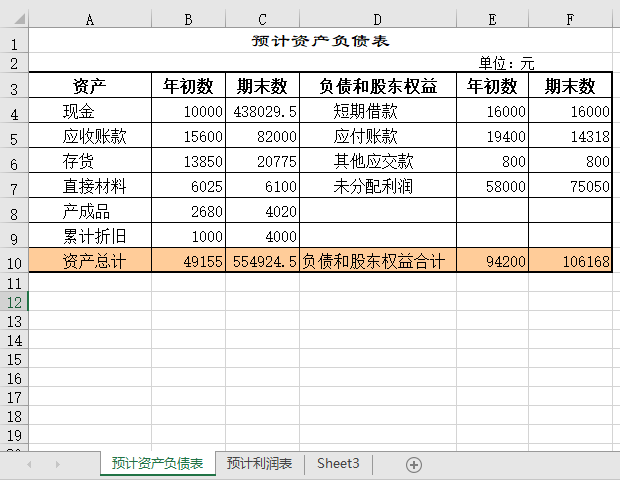This screenshot has height=480, width=620.
Task: Click the new sheet plus button
Action: pyautogui.click(x=414, y=464)
